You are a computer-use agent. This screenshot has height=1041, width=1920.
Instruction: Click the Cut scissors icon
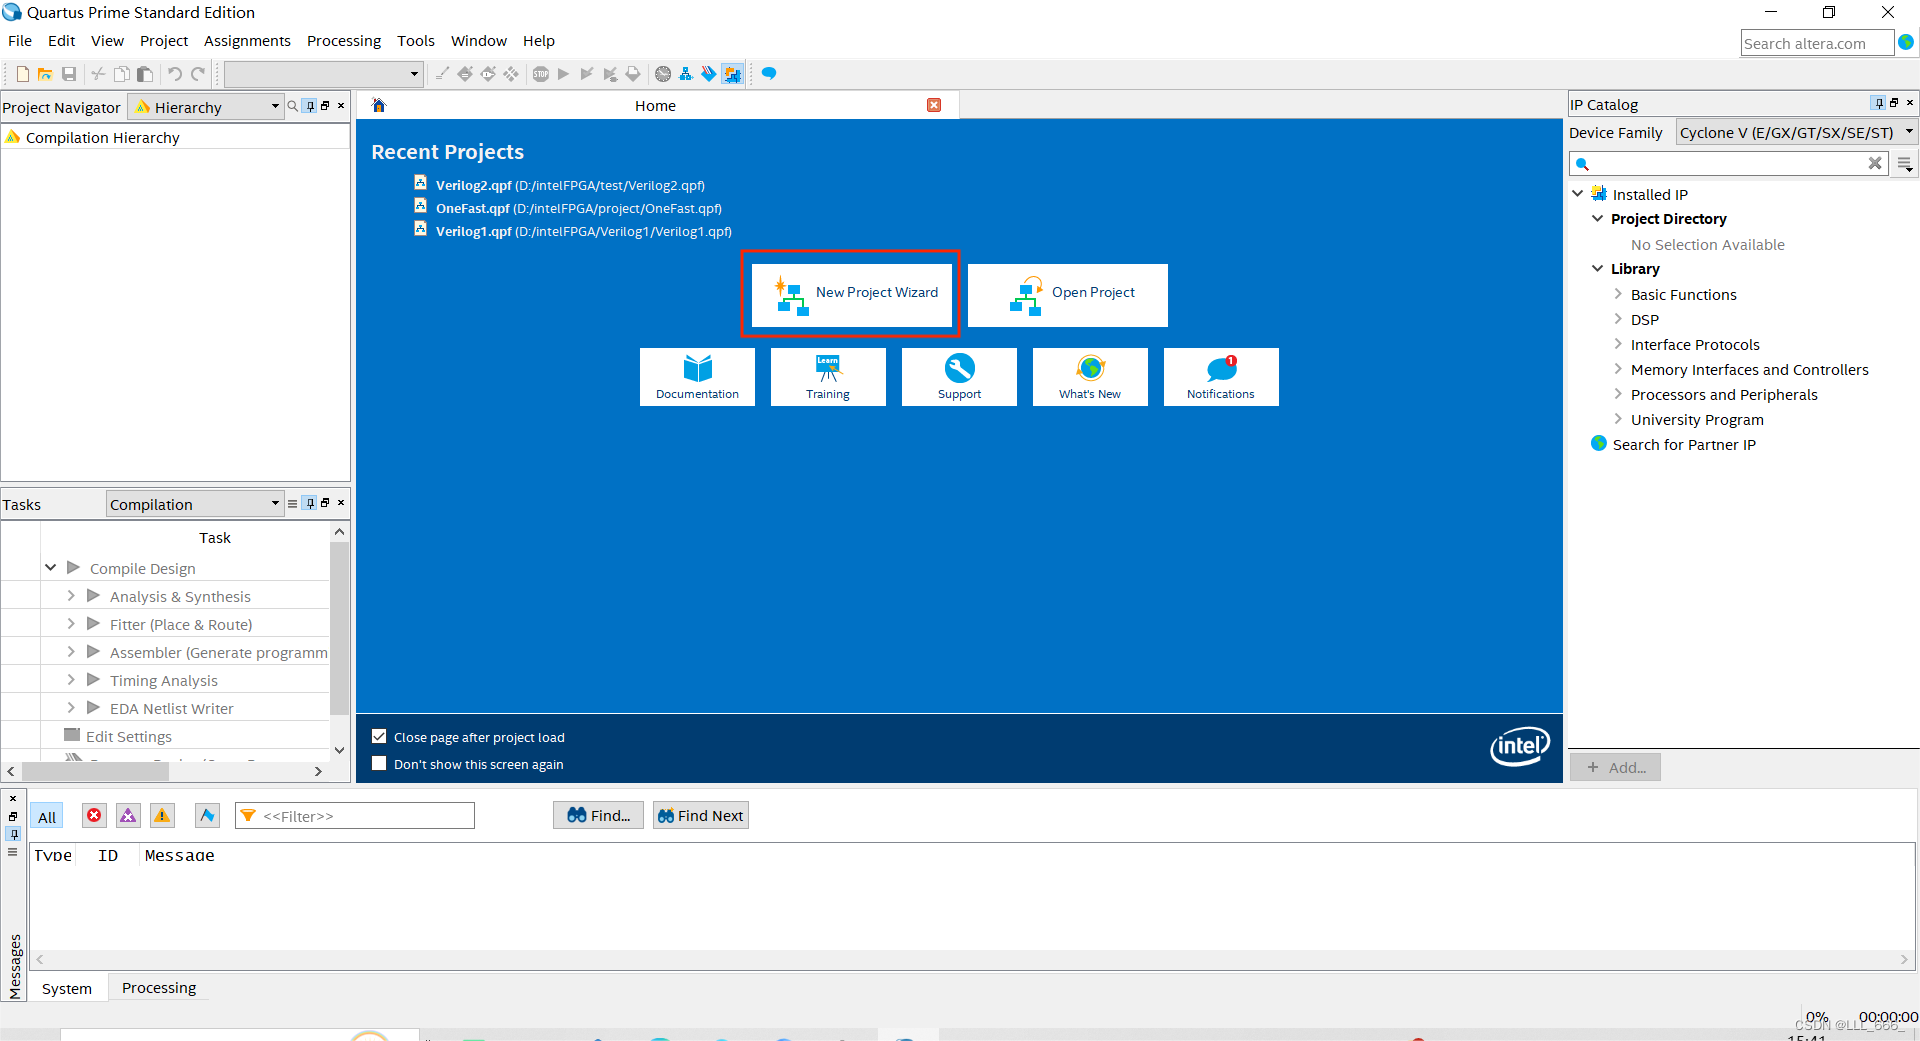(98, 74)
